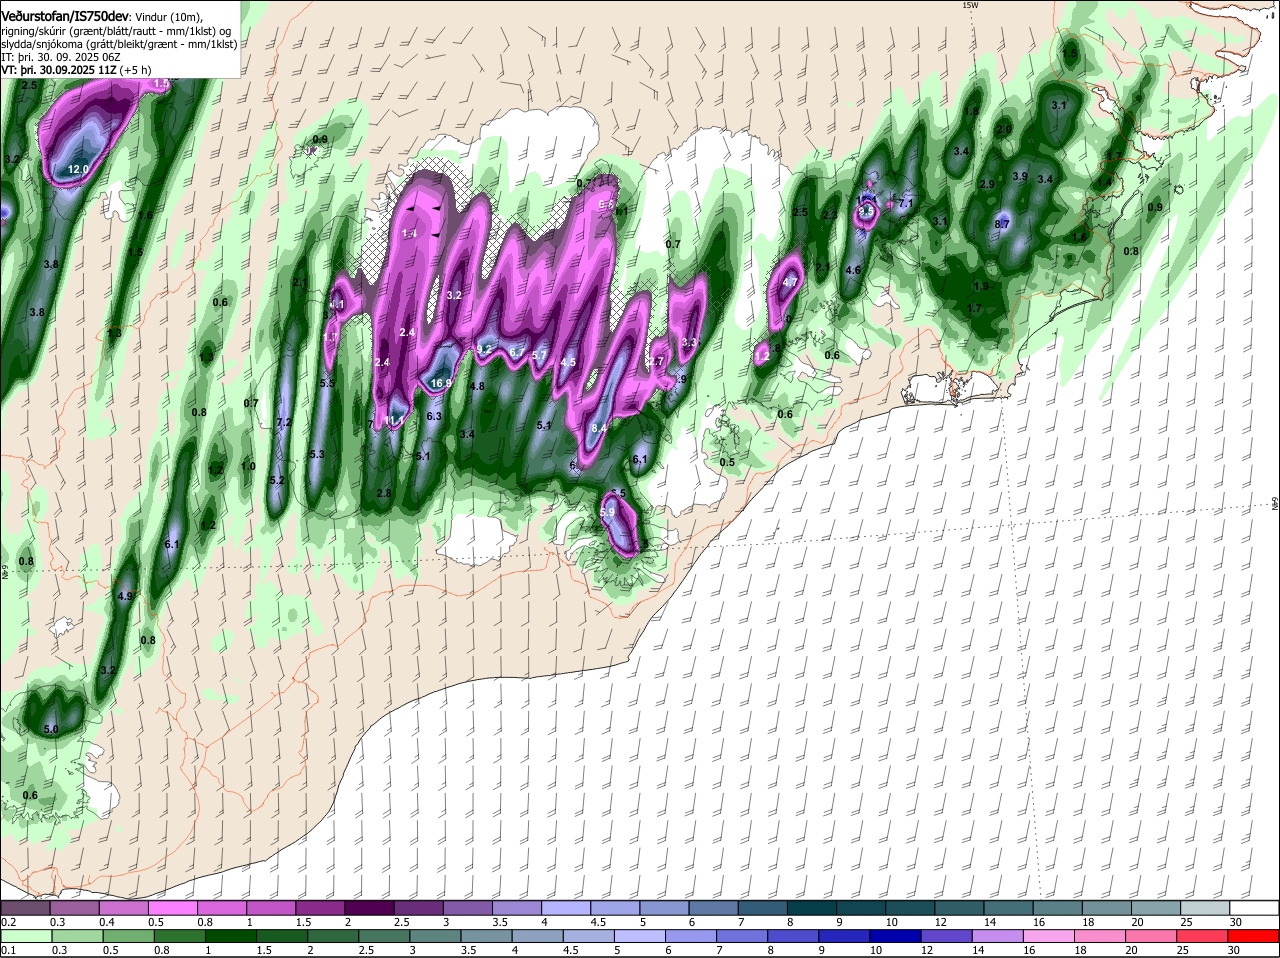Click the bright pink swatch between 0.5 and 0.8 in snow legend
The height and width of the screenshot is (958, 1280).
[x=173, y=907]
